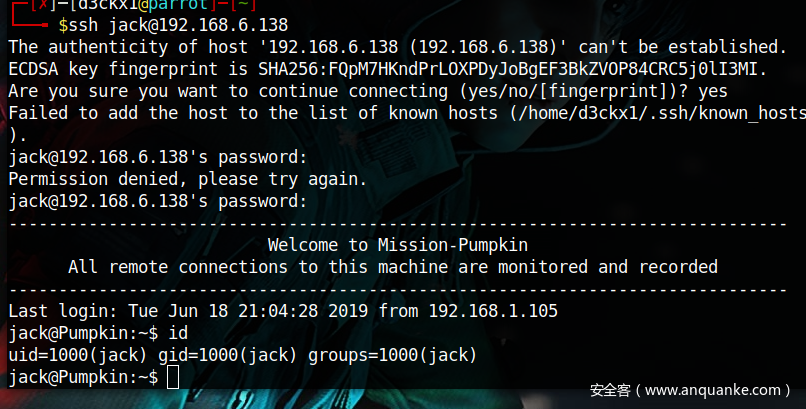This screenshot has height=409, width=806.
Task: Click the first jack@192.168.6.138's password prompt
Action: (157, 158)
